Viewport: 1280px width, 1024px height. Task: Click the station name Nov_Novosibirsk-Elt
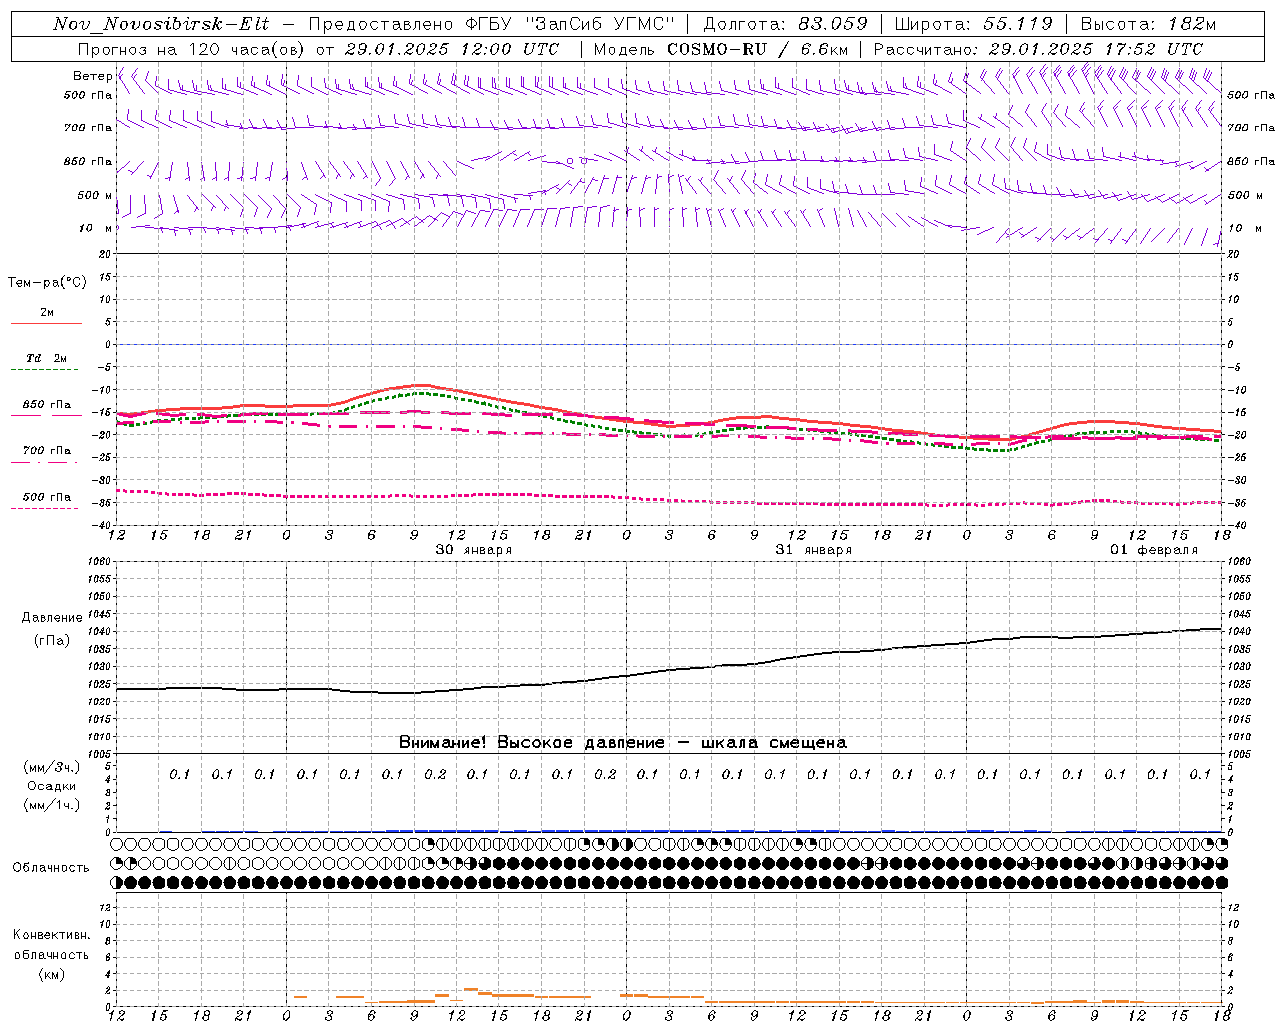(x=161, y=24)
